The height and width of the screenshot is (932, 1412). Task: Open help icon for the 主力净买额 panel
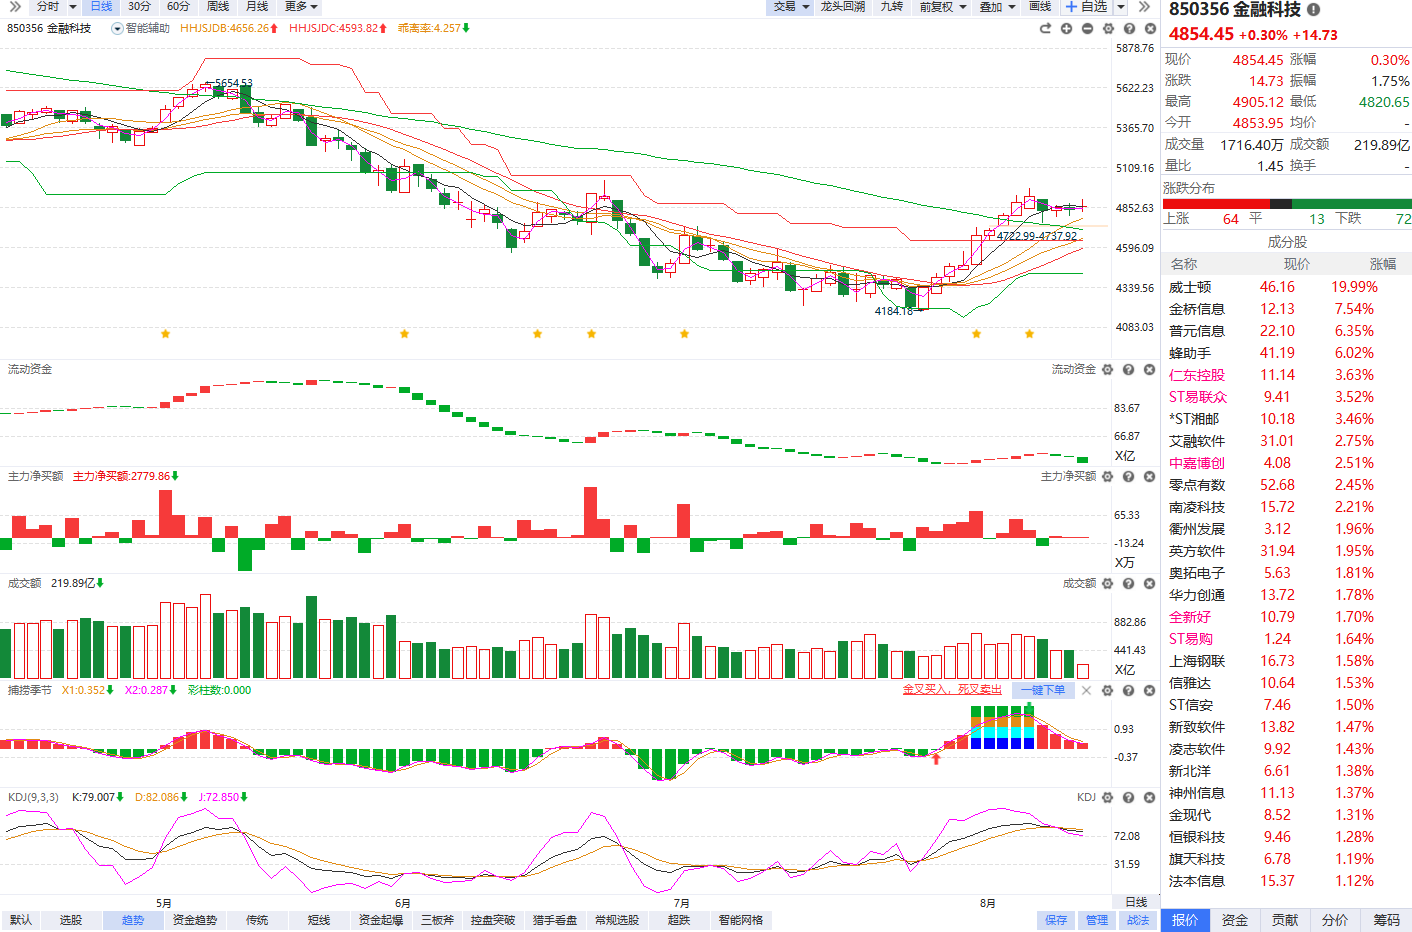point(1128,476)
